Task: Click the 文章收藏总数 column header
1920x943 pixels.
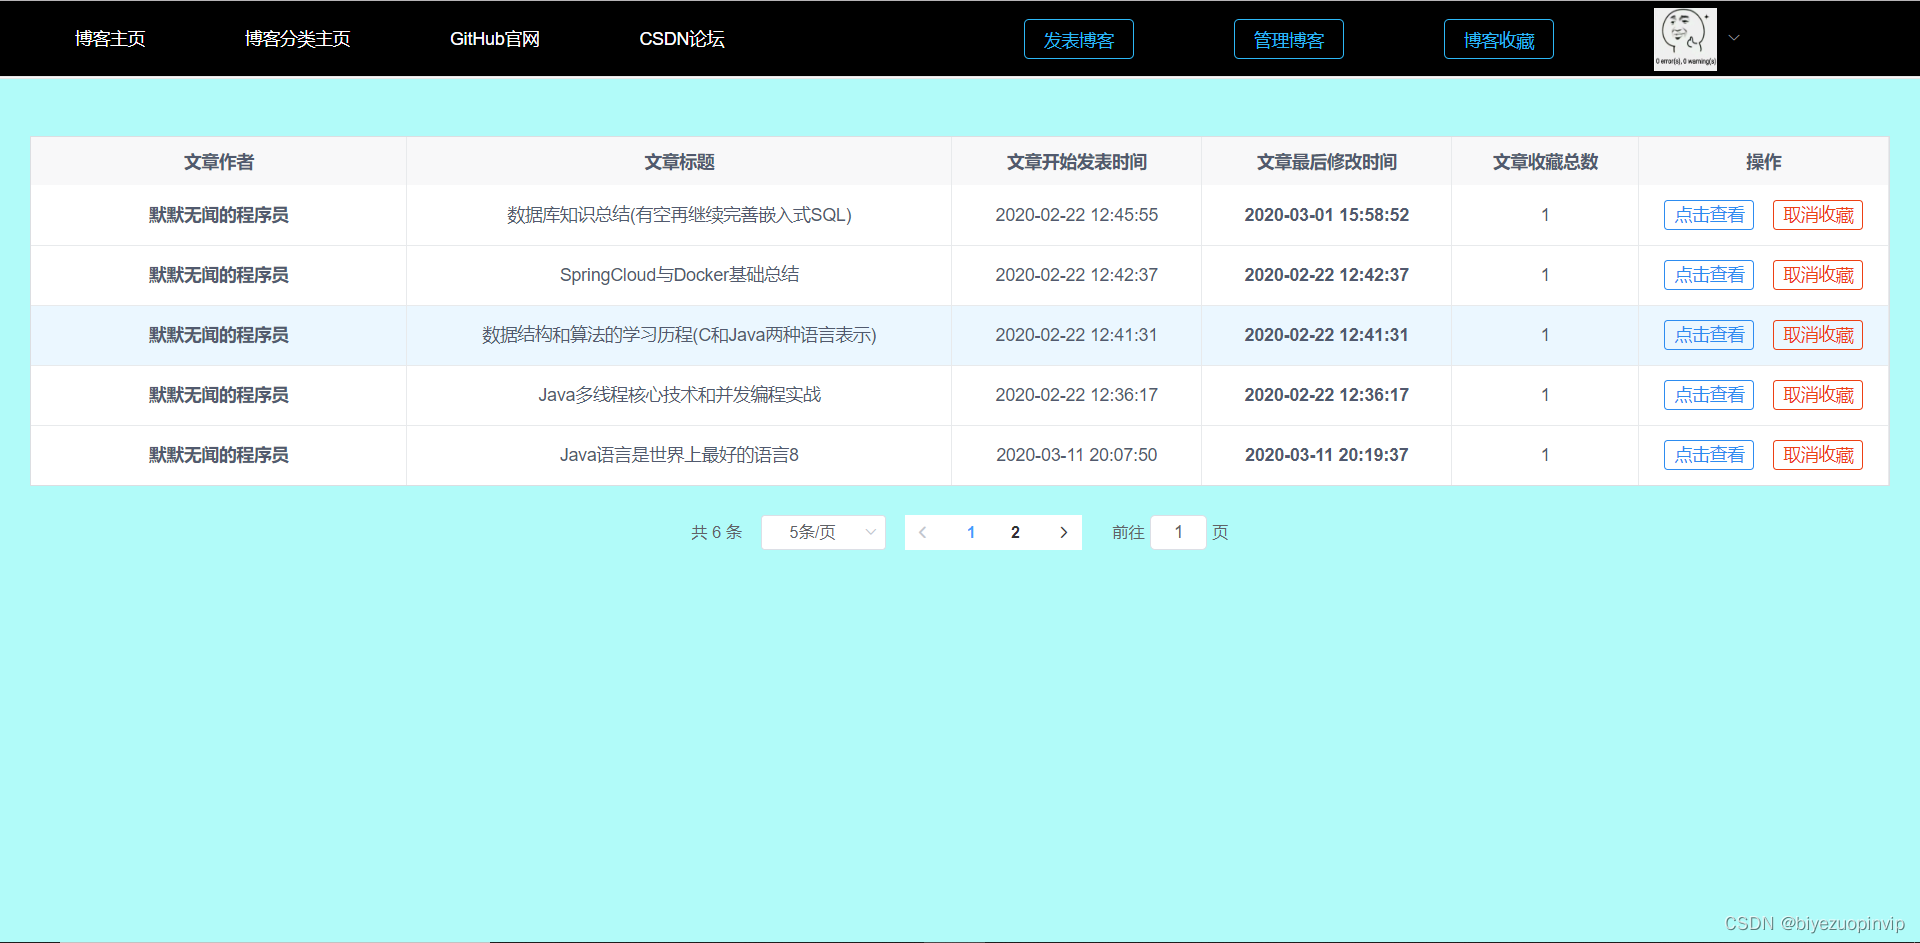Action: click(1545, 162)
